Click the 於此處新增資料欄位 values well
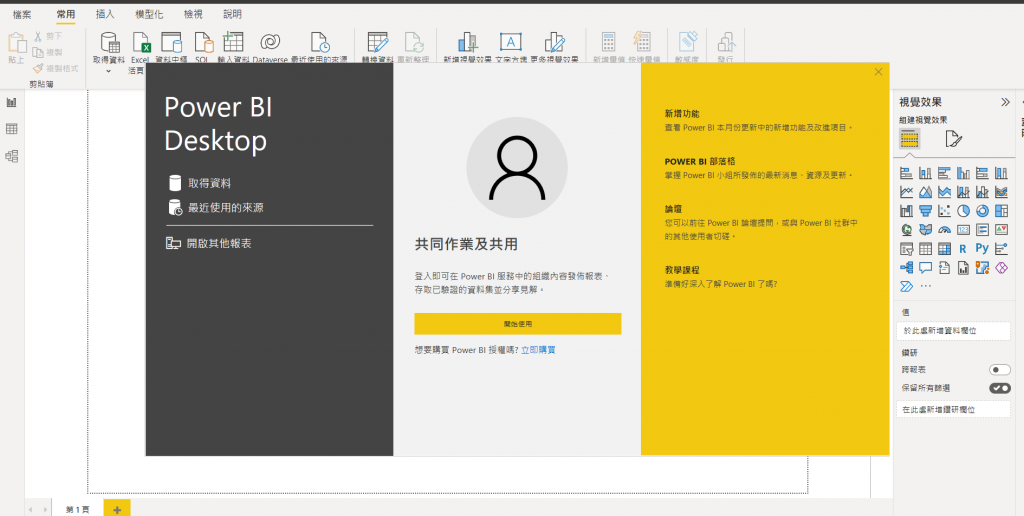The height and width of the screenshot is (516, 1024). (x=953, y=331)
